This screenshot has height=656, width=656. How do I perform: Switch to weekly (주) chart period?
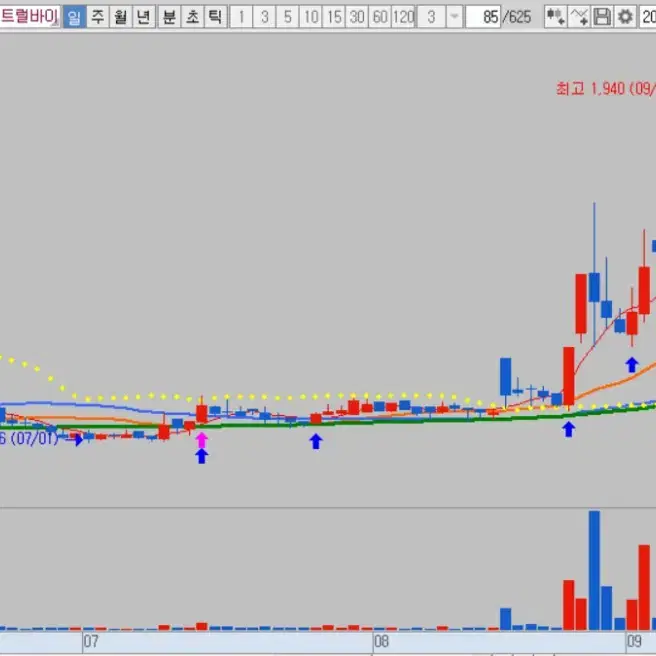[x=97, y=17]
